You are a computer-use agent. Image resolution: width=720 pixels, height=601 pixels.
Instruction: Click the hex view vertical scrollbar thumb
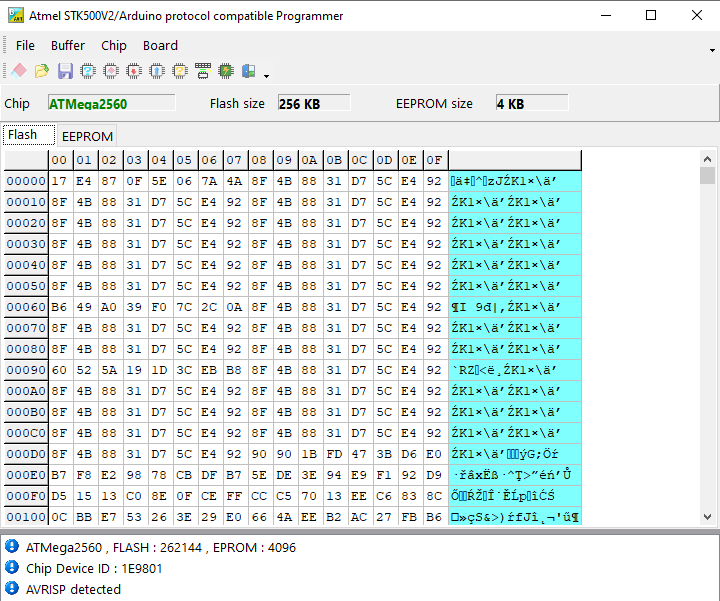coord(707,175)
